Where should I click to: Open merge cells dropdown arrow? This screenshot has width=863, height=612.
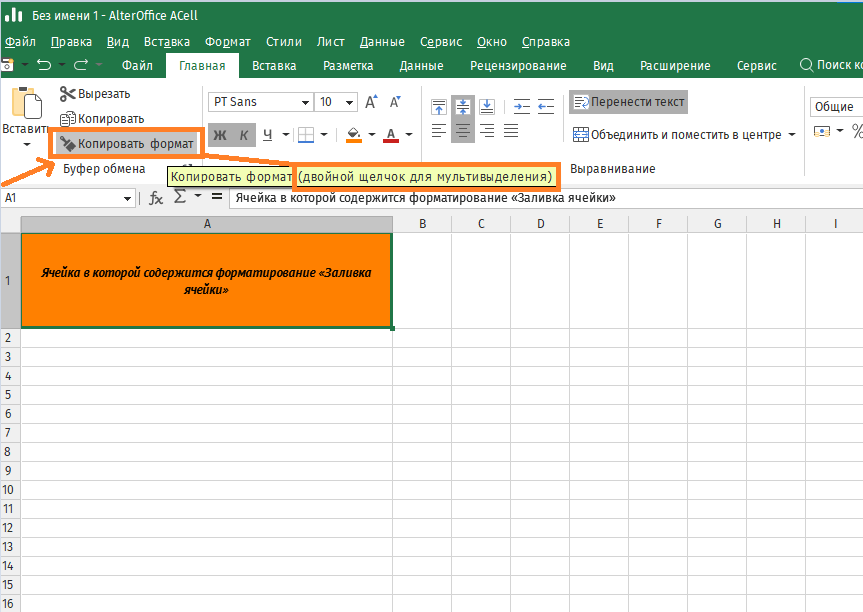click(x=792, y=134)
